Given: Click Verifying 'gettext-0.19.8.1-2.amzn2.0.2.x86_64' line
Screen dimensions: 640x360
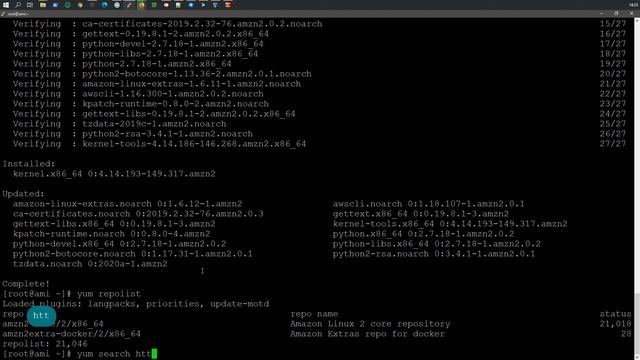Looking at the screenshot, I should [x=141, y=34].
